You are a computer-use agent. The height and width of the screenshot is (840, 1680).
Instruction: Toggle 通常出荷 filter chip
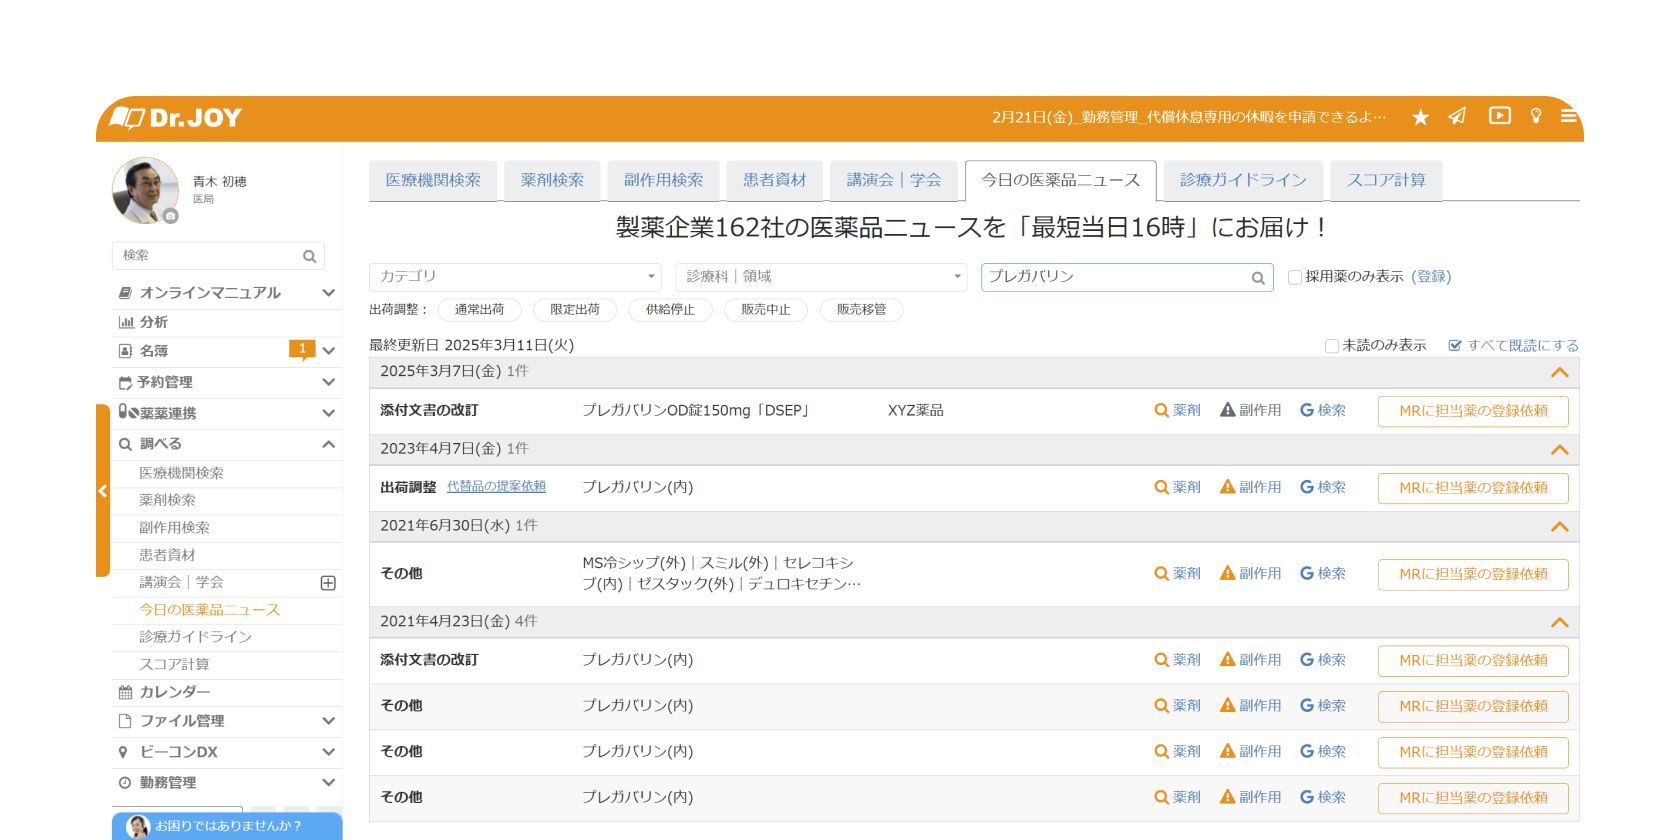(x=480, y=310)
